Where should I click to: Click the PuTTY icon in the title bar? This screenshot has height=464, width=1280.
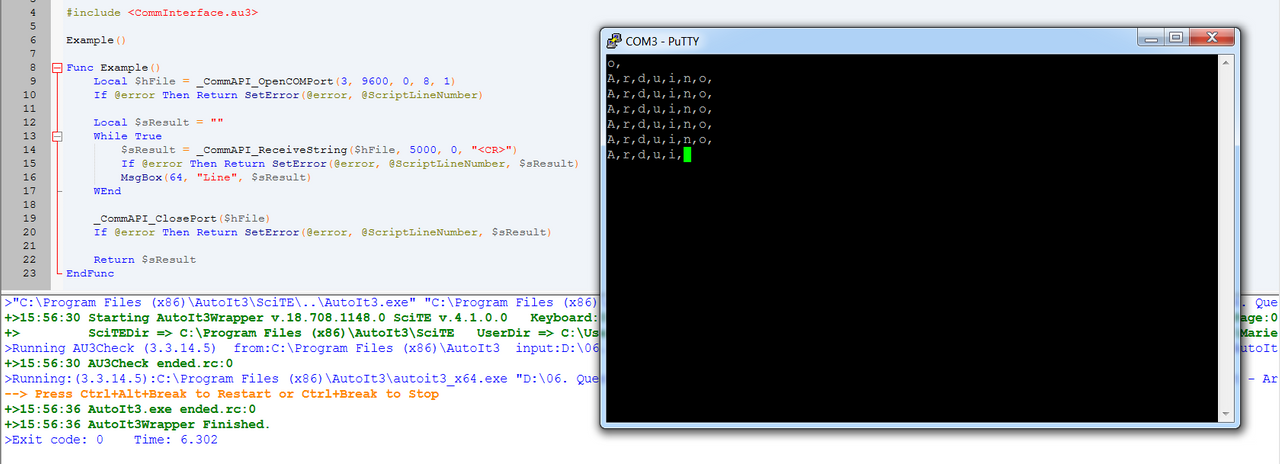click(614, 40)
